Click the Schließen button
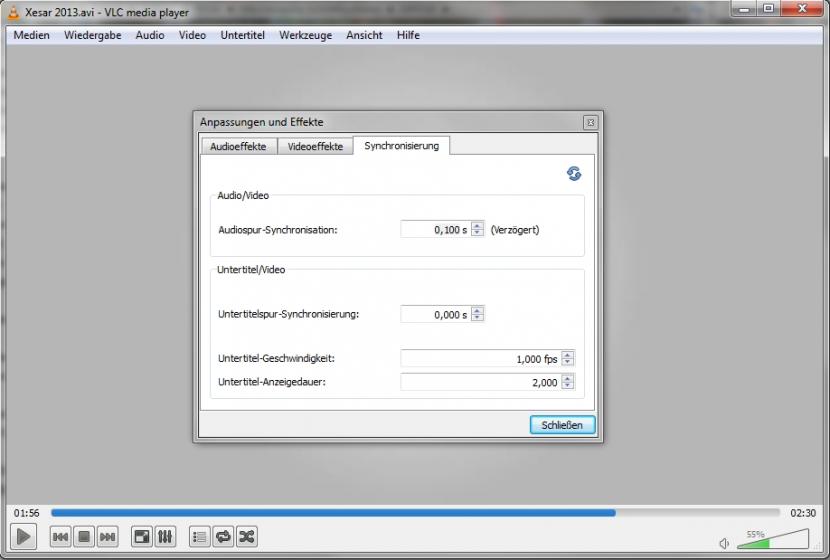 [x=562, y=425]
